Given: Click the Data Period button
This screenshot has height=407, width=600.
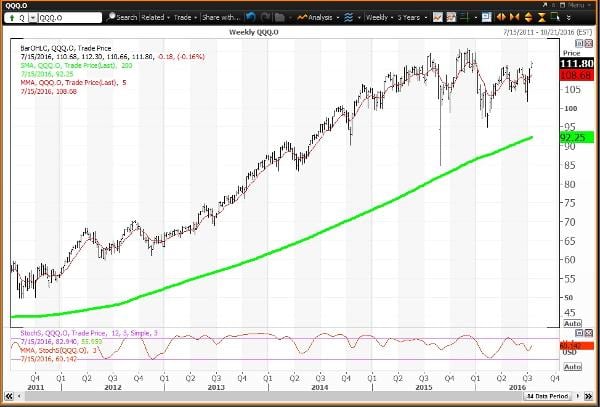Looking at the screenshot, I should [549, 396].
